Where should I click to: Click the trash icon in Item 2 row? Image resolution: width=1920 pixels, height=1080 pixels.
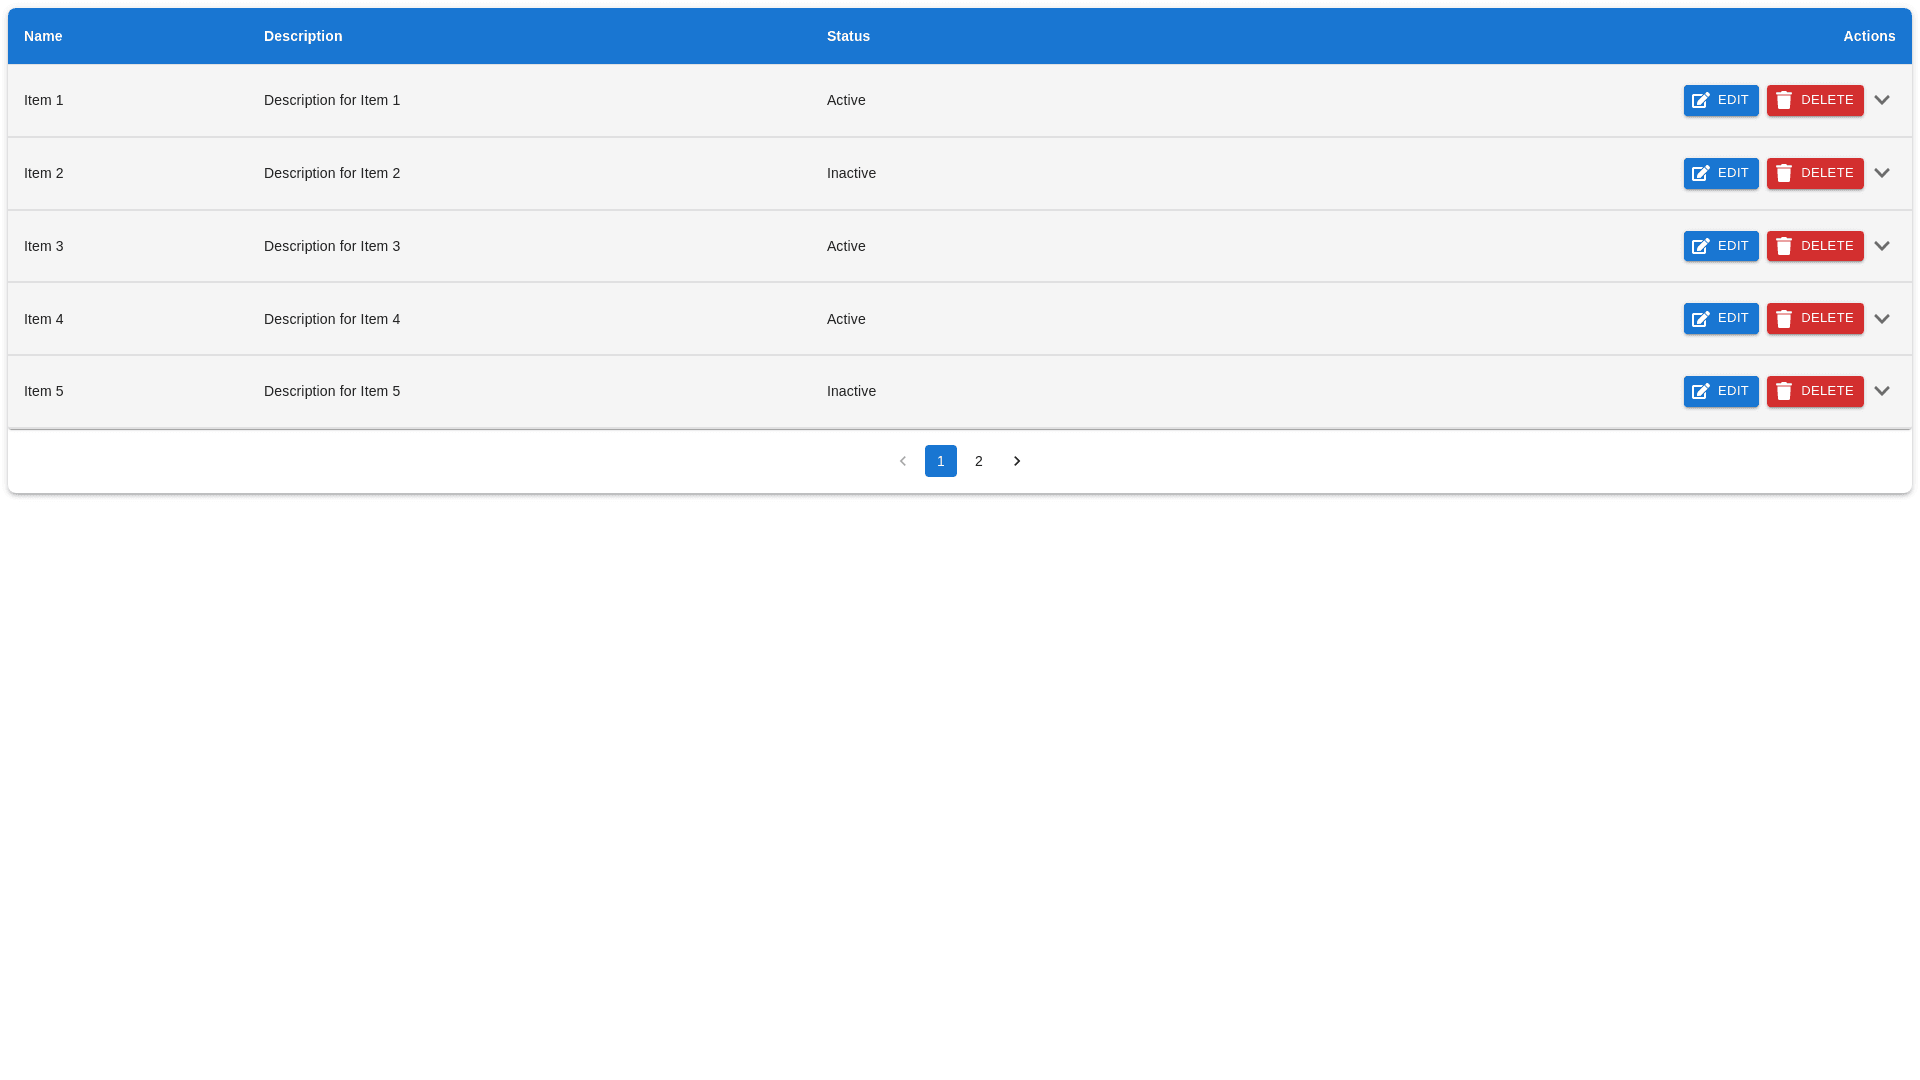click(x=1784, y=174)
